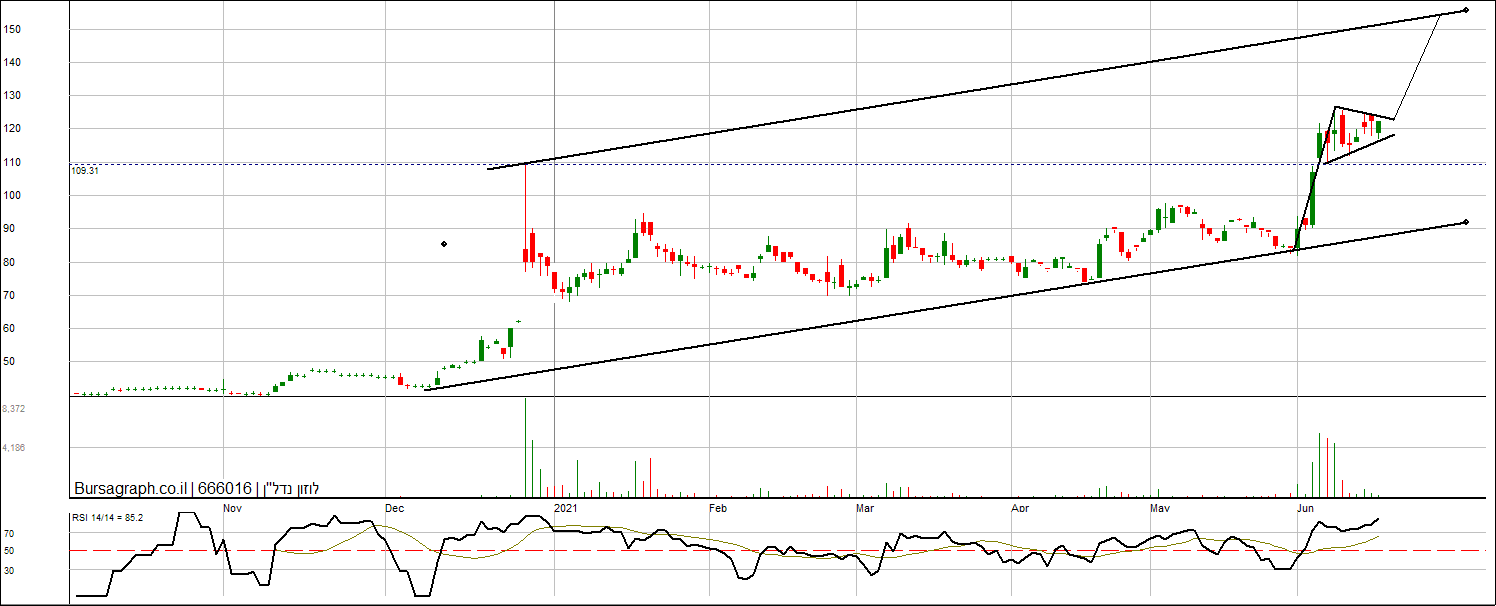Select the RSI 70 level label

8,534
